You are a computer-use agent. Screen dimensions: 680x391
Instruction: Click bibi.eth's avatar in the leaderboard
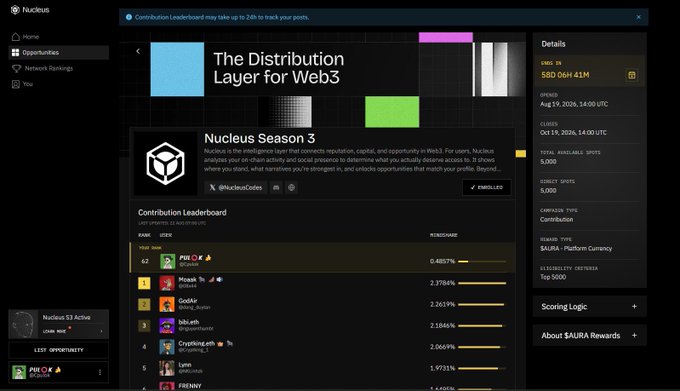point(167,326)
